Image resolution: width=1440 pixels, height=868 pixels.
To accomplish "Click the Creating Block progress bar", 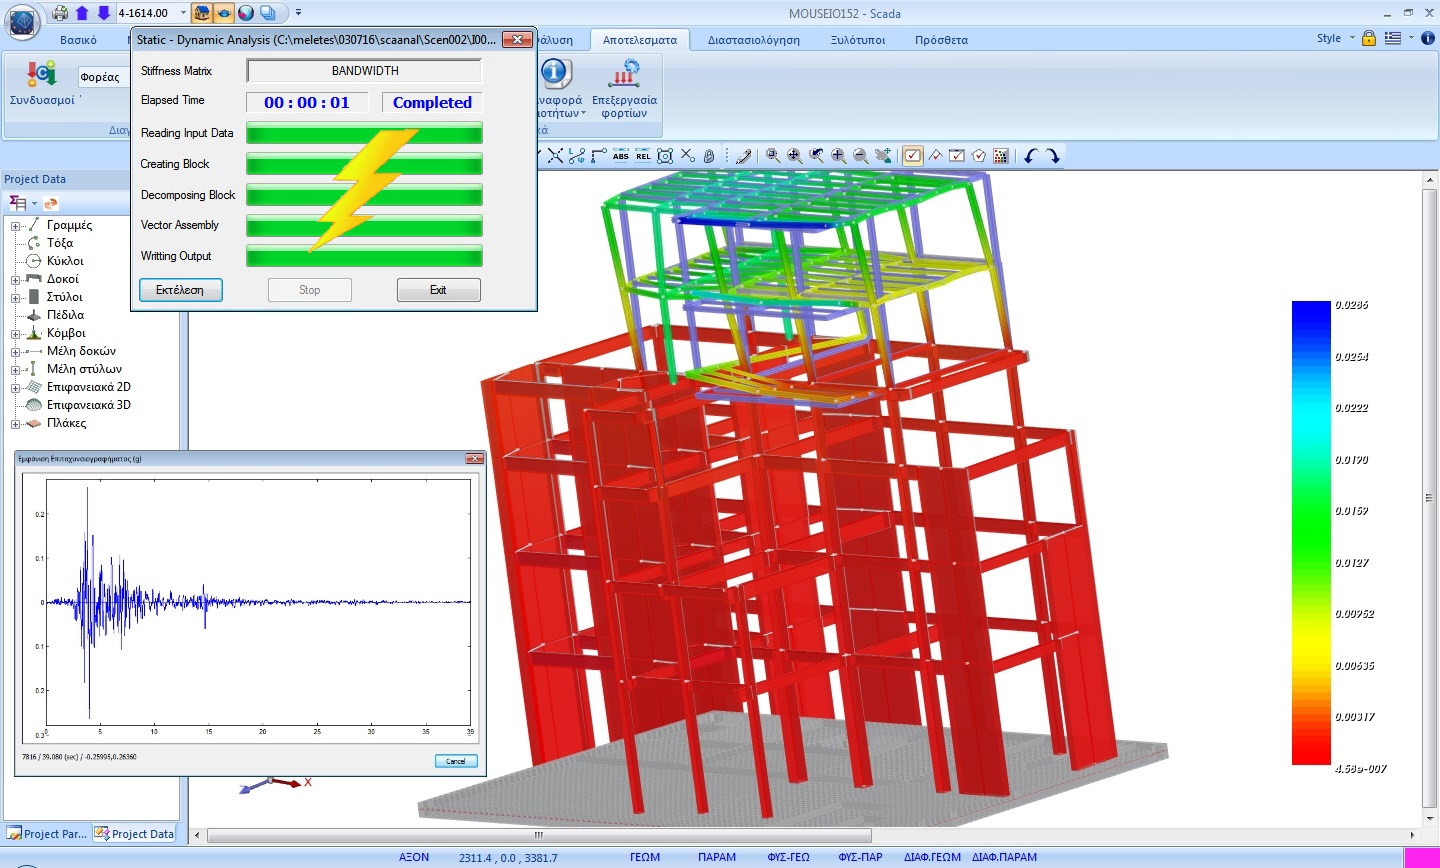I will 365,164.
